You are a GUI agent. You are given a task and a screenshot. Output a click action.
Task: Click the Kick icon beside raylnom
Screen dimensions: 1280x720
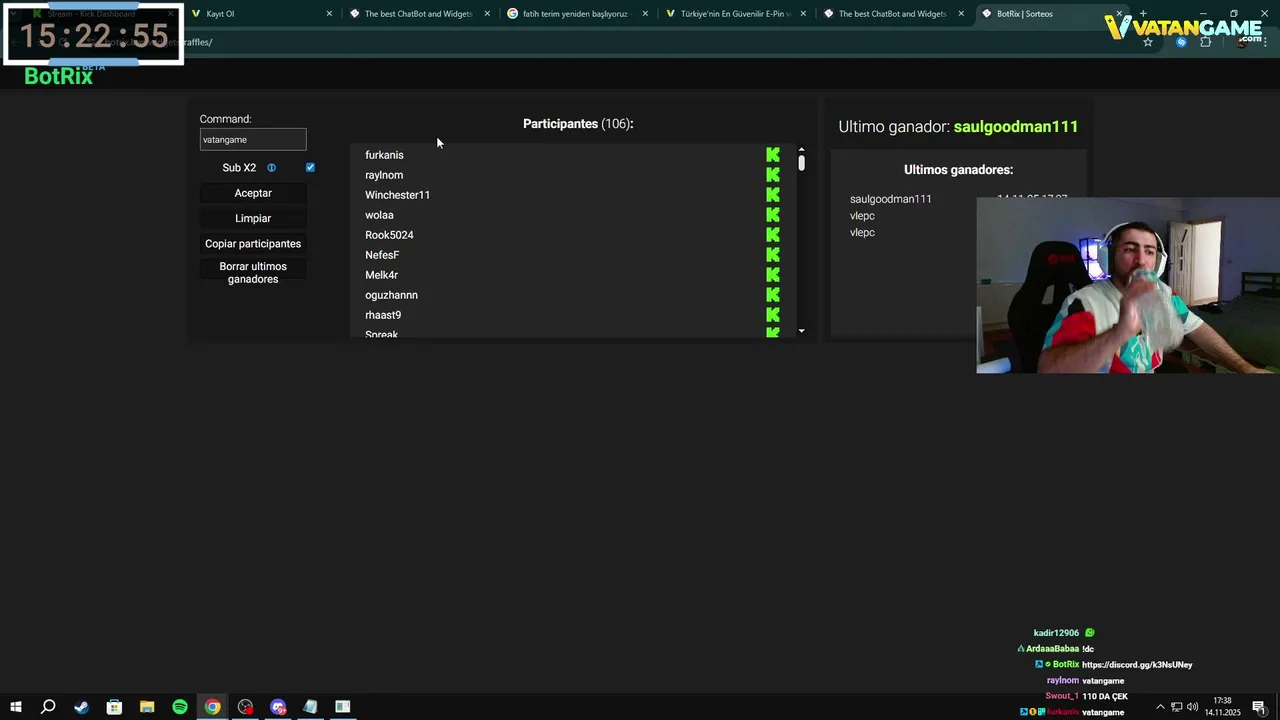[773, 175]
